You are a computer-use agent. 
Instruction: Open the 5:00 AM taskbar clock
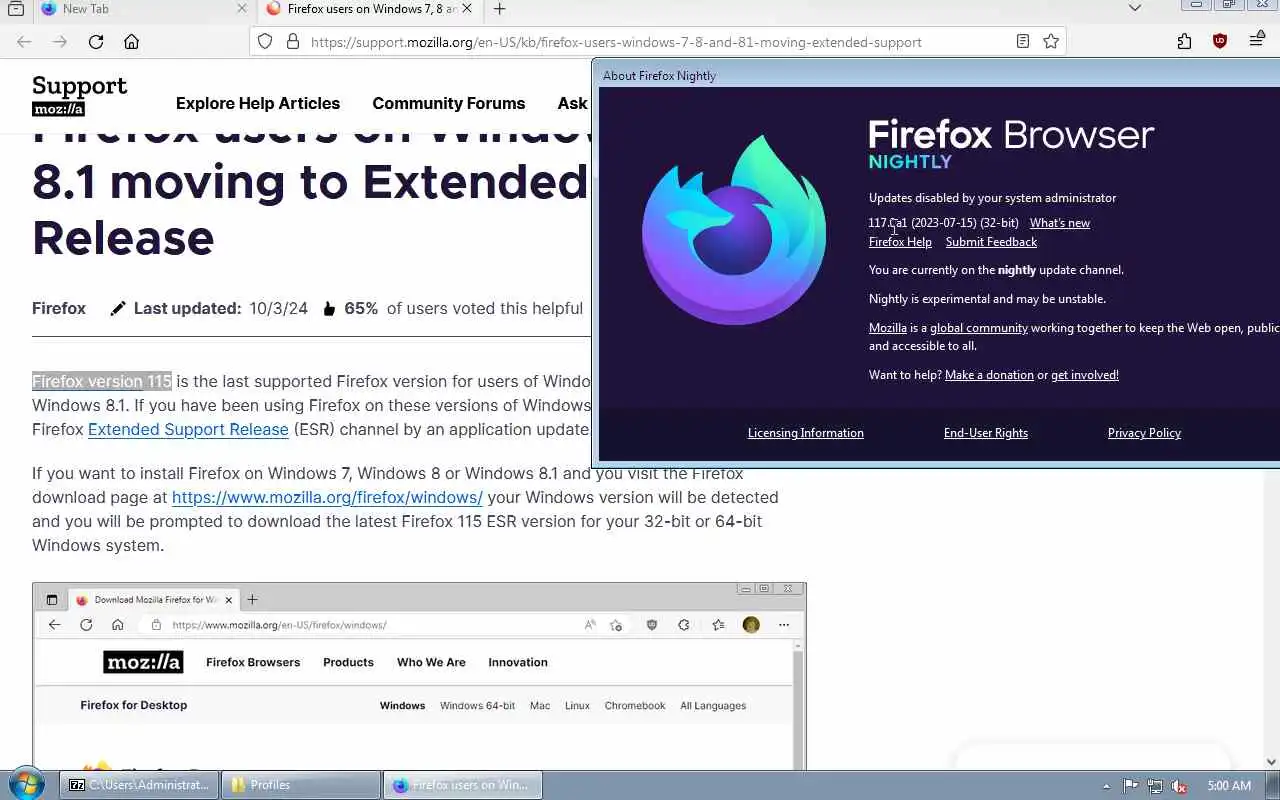(1229, 786)
